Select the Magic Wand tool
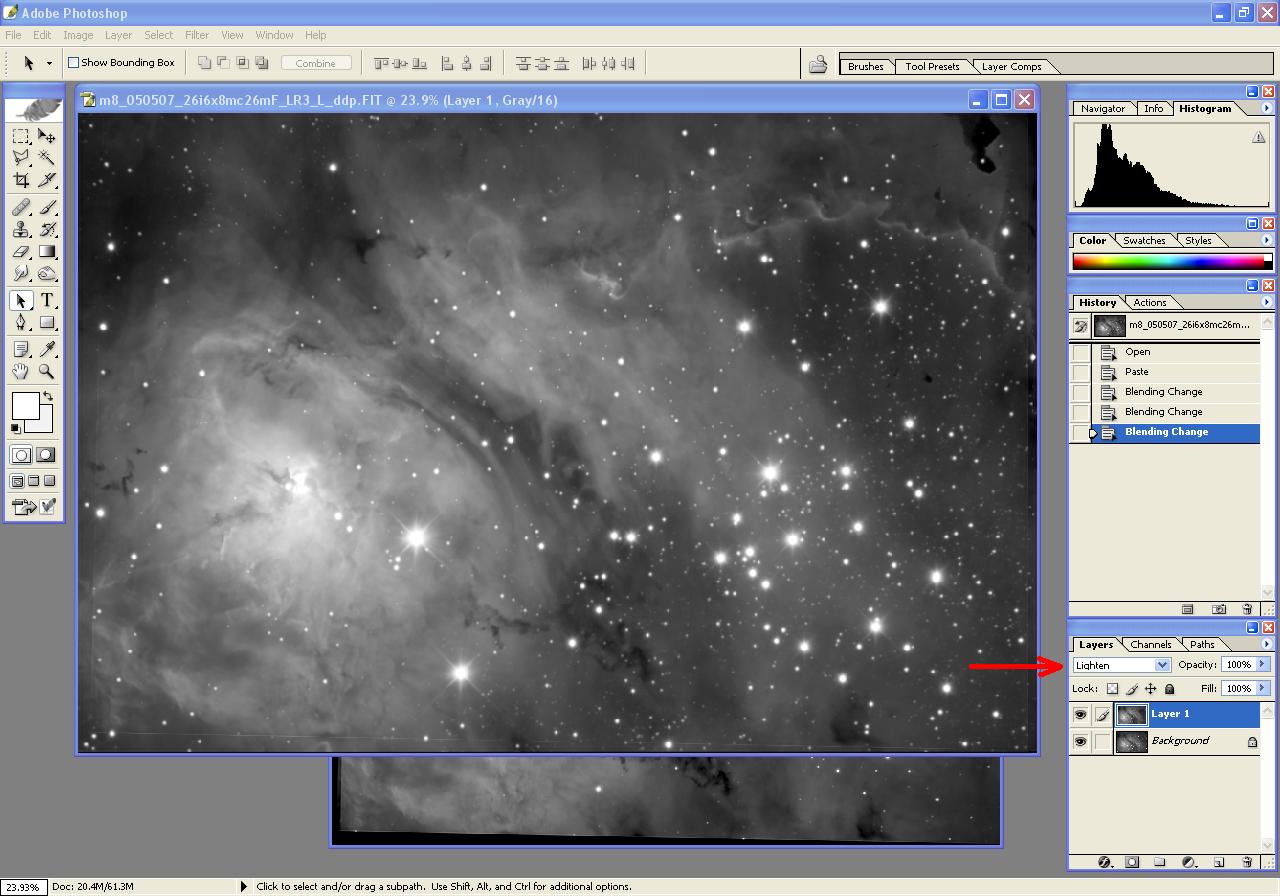1280x896 pixels. pos(47,158)
